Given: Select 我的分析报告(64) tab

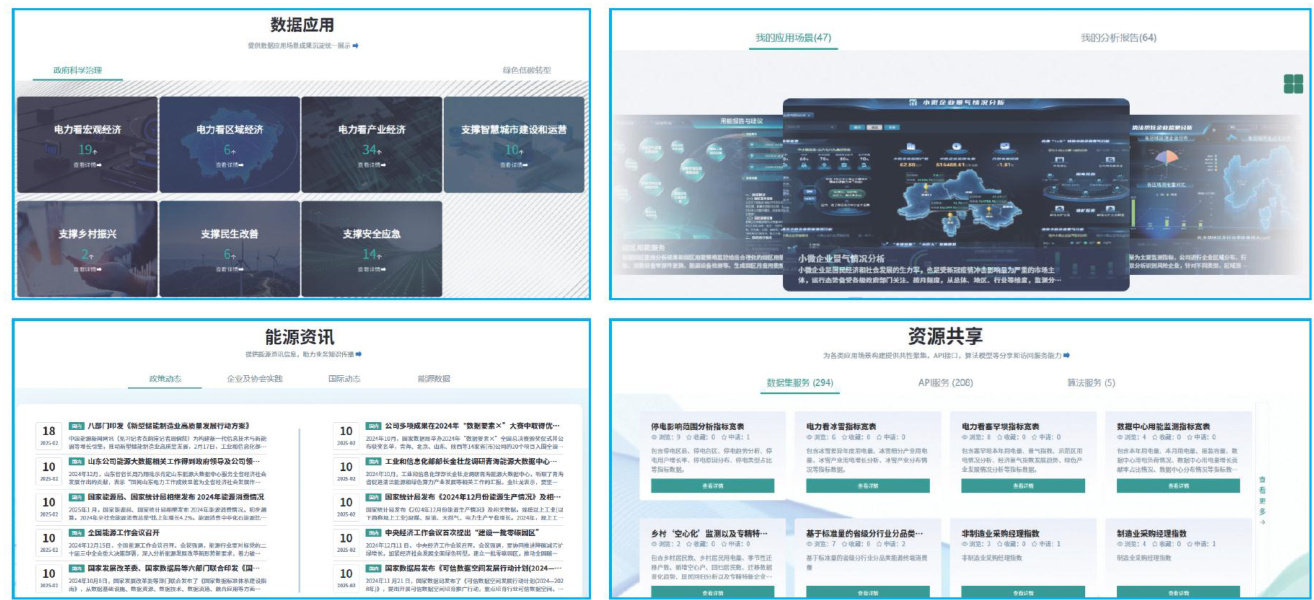Looking at the screenshot, I should 1118,38.
